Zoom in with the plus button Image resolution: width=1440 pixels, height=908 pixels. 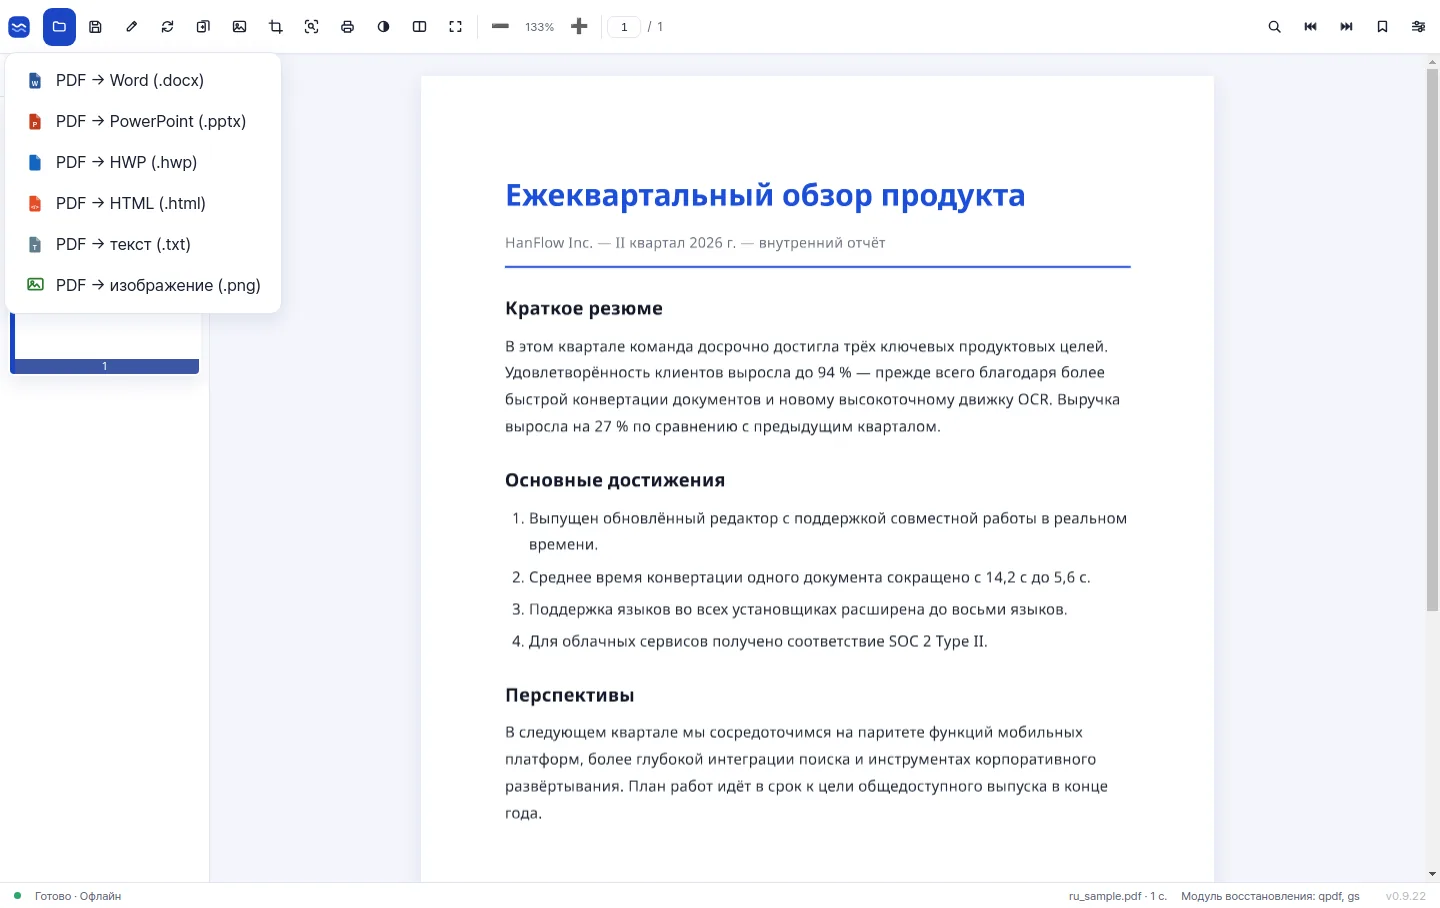tap(579, 27)
